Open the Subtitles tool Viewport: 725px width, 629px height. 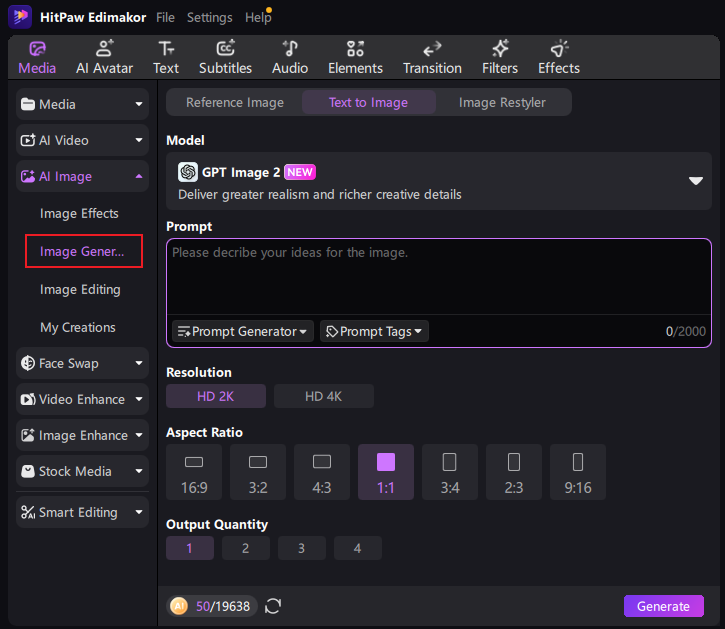tap(225, 58)
